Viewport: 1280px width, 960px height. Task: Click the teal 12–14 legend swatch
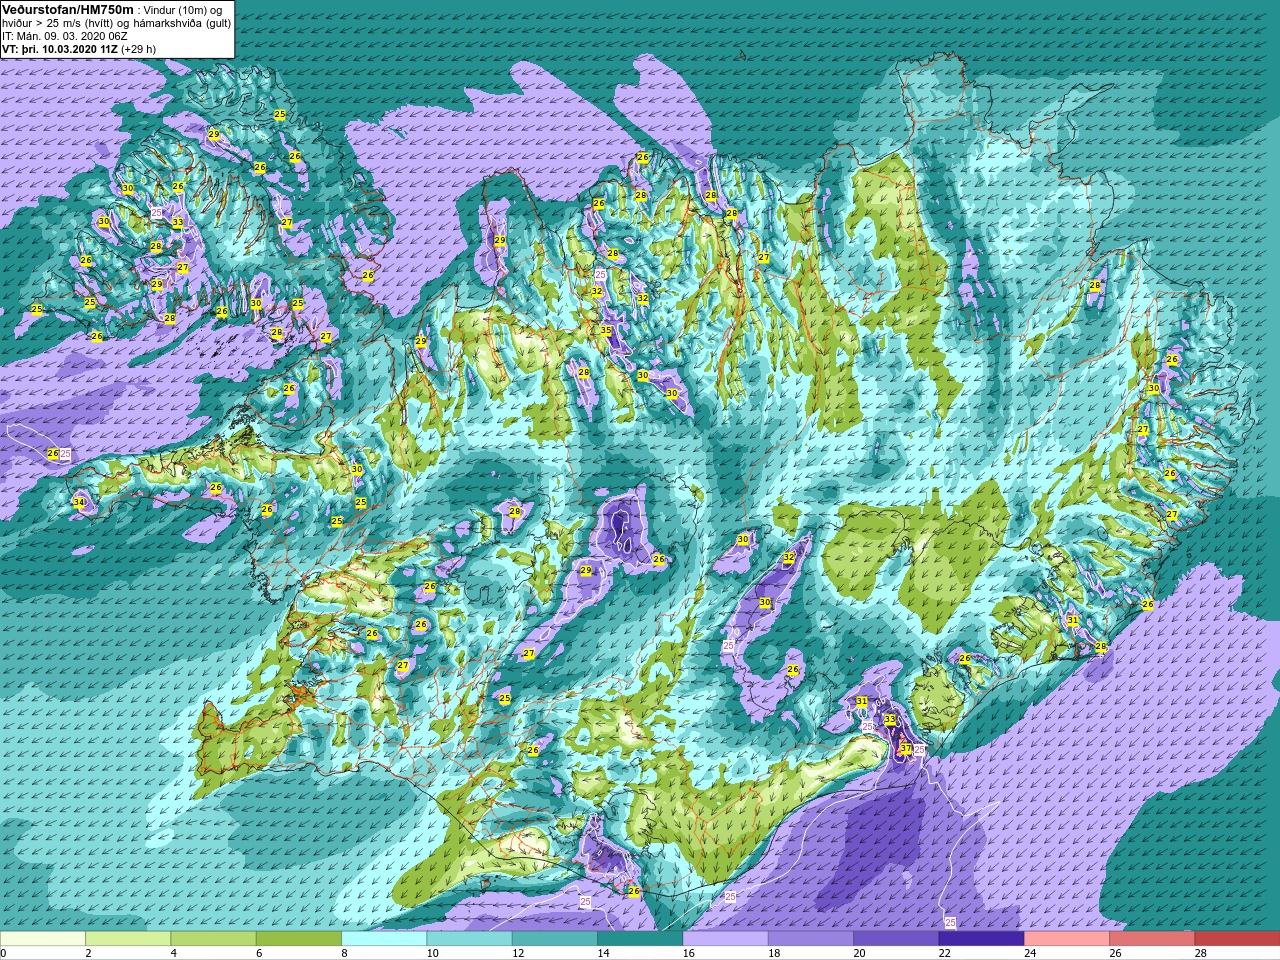554,939
